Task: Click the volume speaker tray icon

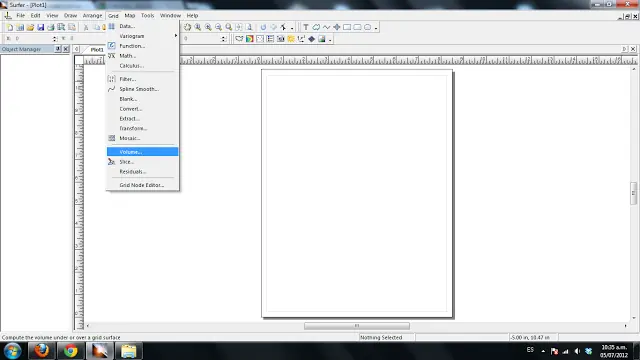Action: tap(577, 351)
